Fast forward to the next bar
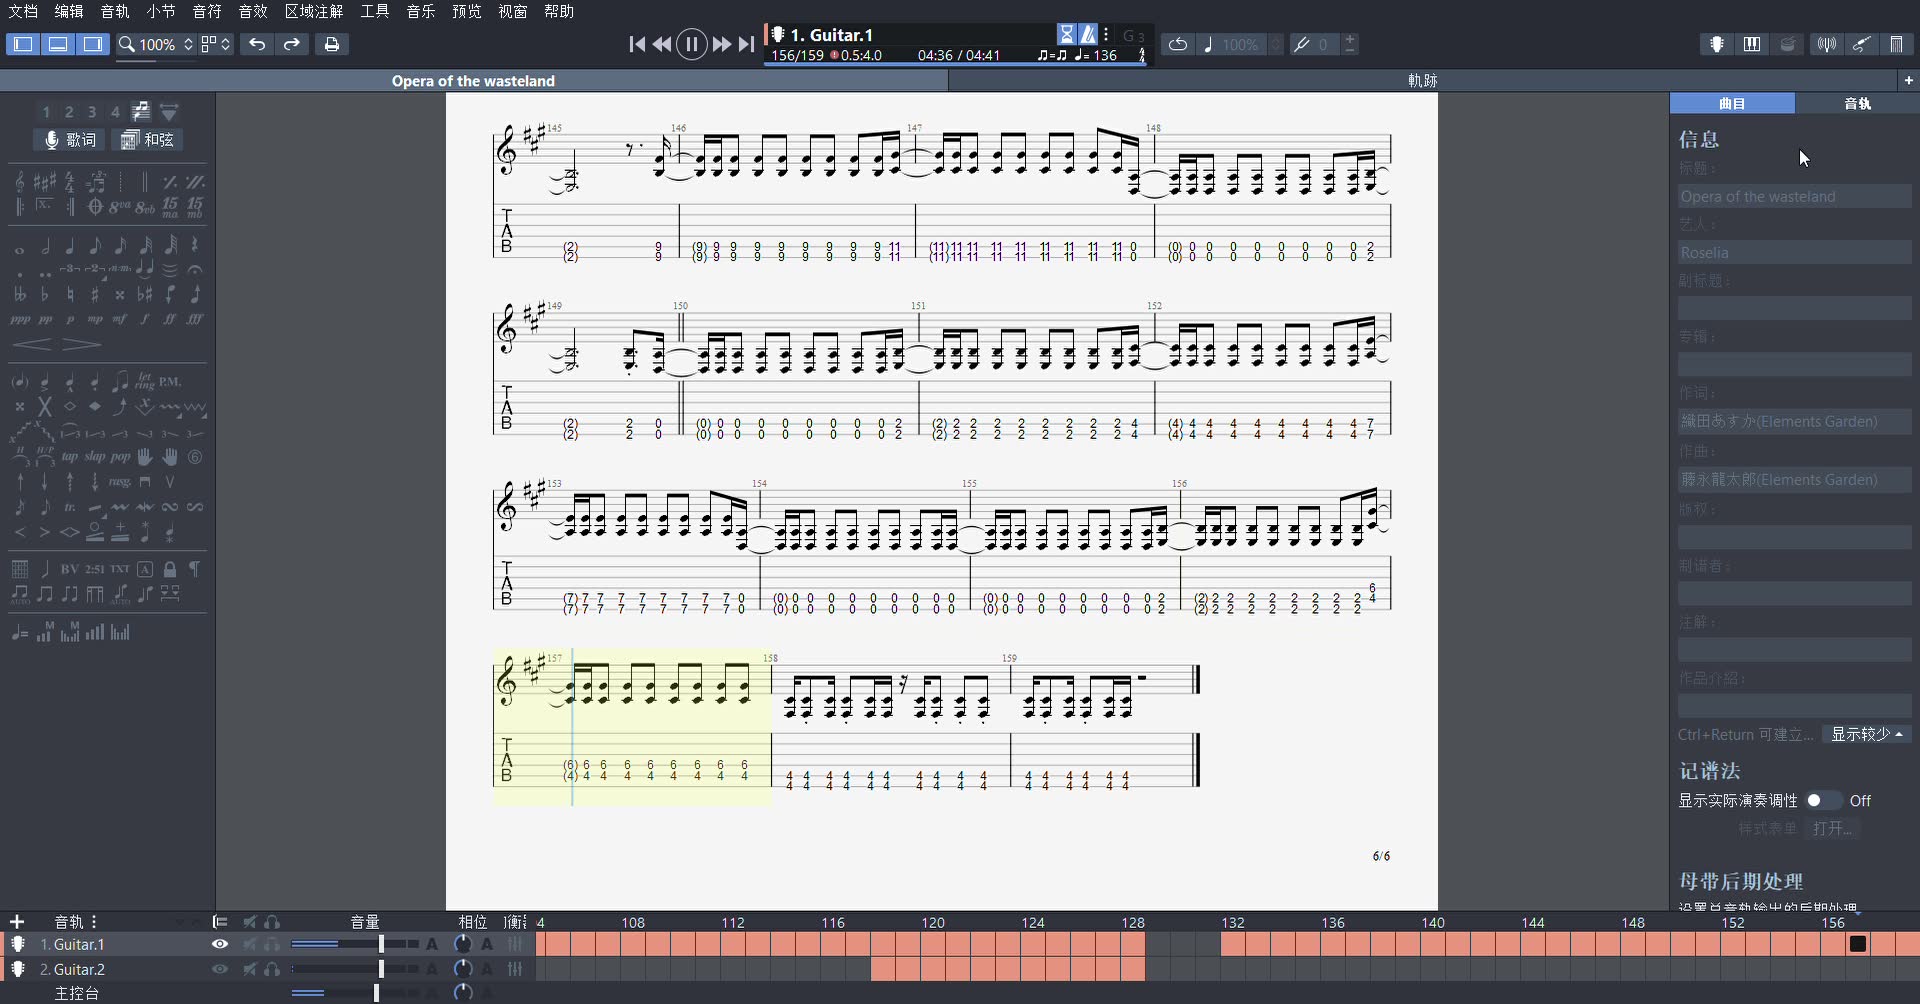 pyautogui.click(x=721, y=44)
